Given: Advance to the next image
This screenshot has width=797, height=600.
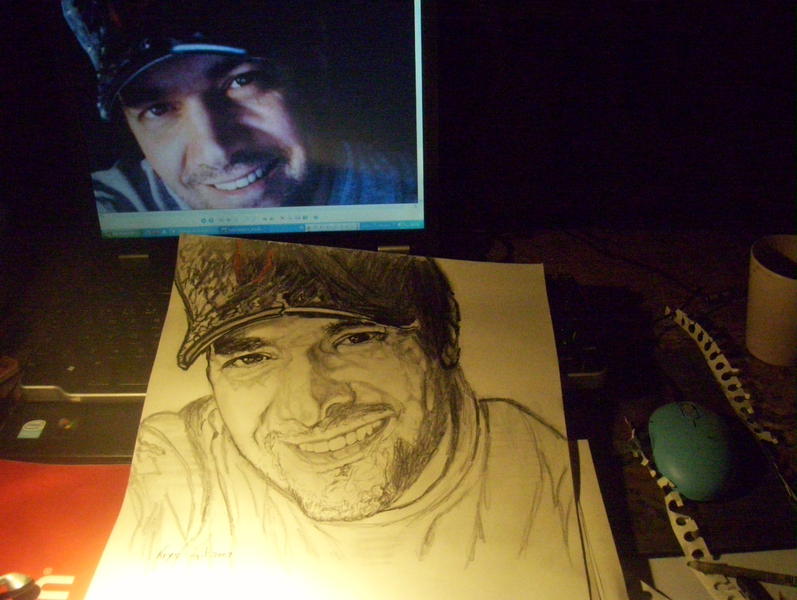Looking at the screenshot, I should click(211, 219).
